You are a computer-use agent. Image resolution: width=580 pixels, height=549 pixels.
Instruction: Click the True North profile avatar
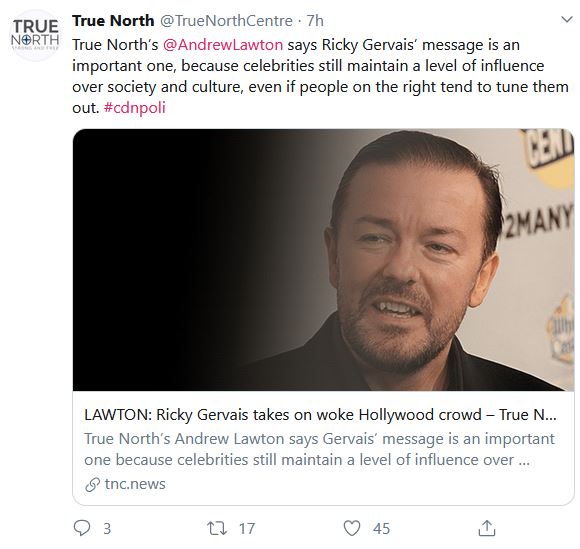click(x=35, y=35)
